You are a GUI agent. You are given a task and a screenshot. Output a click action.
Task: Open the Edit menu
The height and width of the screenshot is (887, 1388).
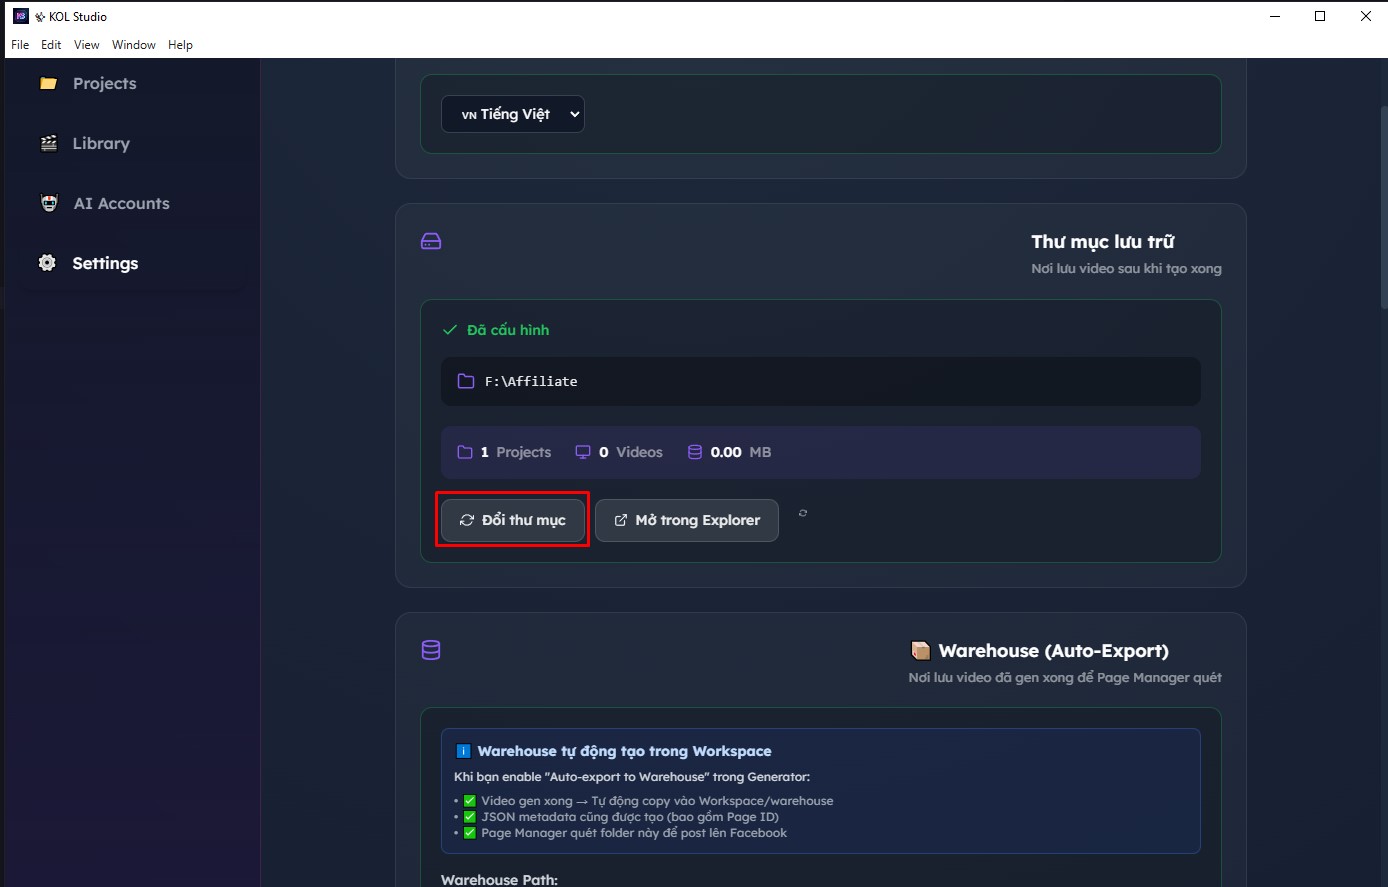coord(51,45)
